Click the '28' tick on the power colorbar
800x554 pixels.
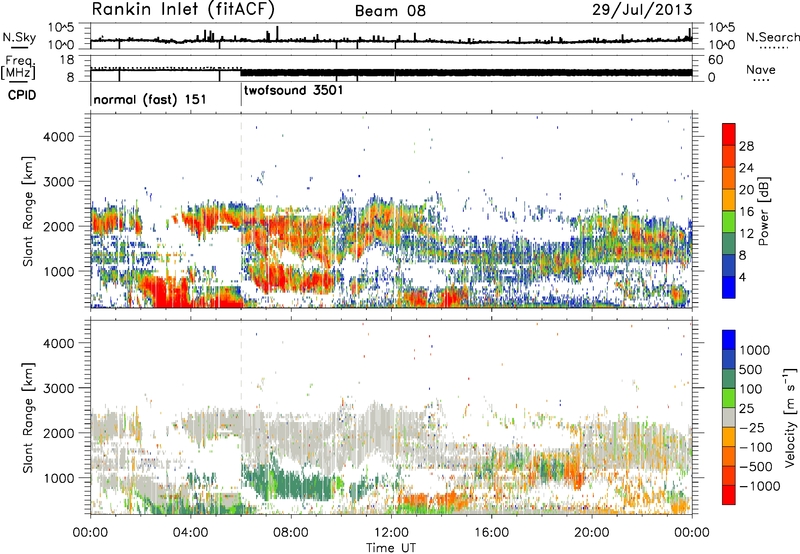click(746, 146)
